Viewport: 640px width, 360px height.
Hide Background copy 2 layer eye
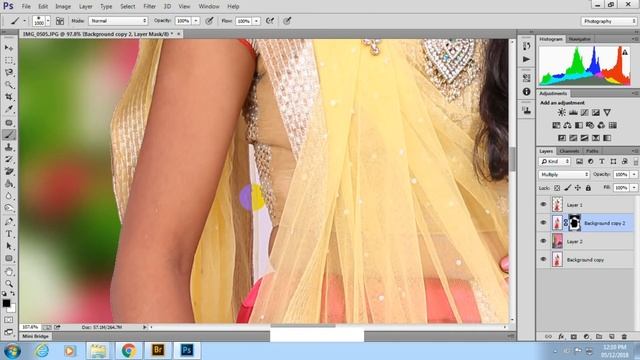pos(543,223)
